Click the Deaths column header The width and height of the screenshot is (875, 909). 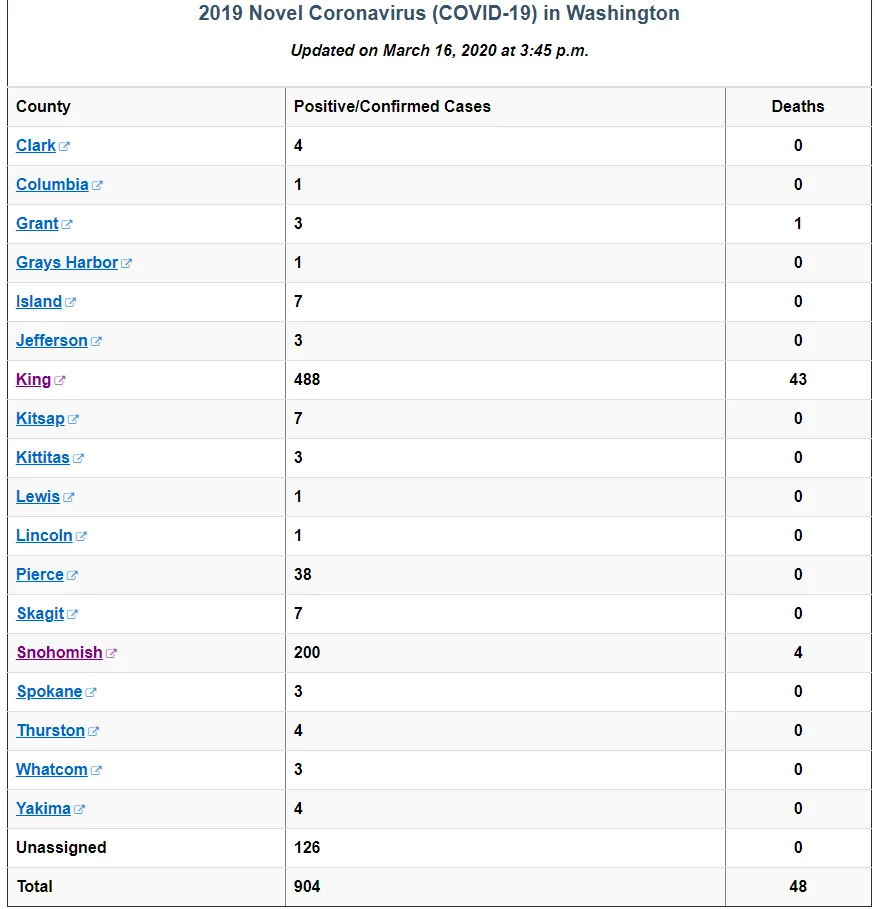[798, 107]
